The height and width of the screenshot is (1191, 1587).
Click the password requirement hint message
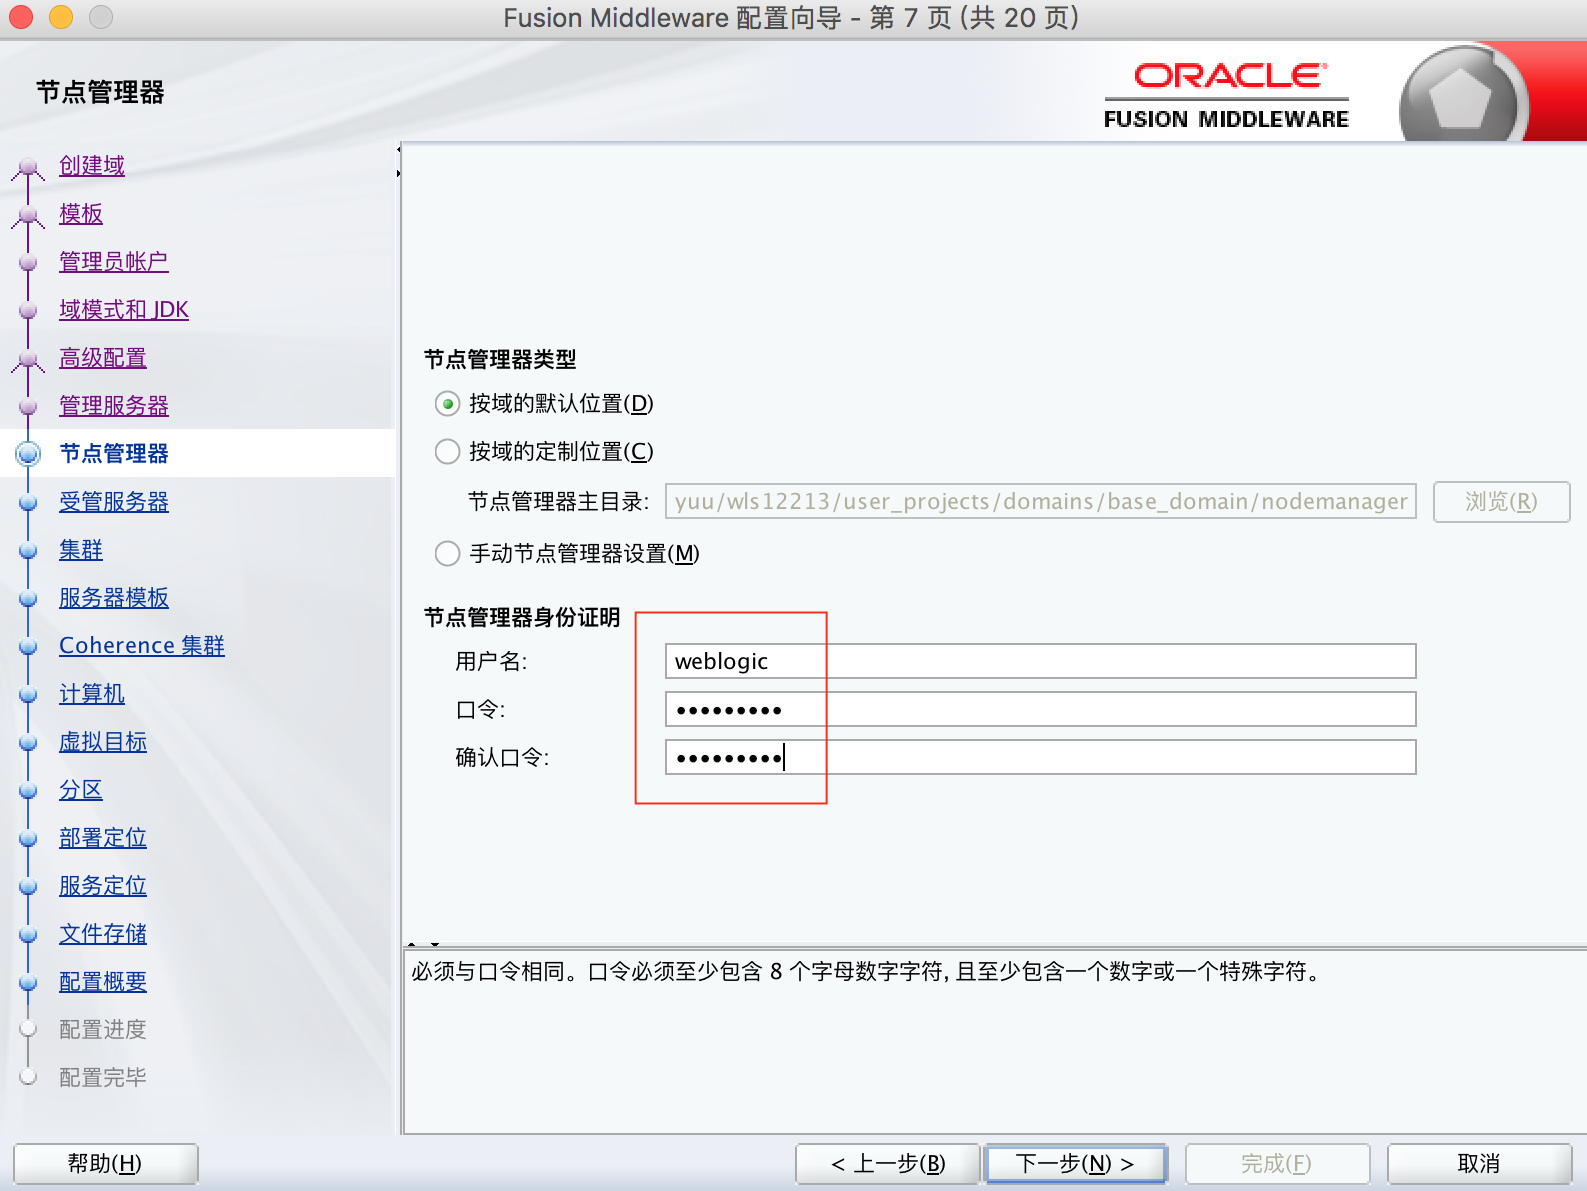pyautogui.click(x=867, y=972)
